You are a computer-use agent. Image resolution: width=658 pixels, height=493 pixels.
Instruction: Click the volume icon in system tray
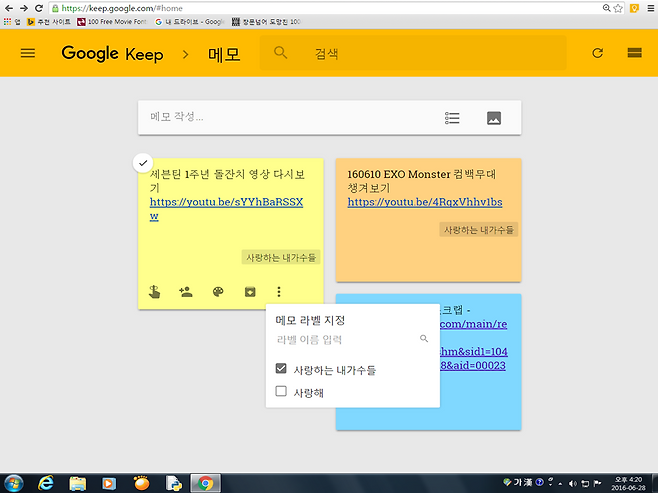(573, 483)
